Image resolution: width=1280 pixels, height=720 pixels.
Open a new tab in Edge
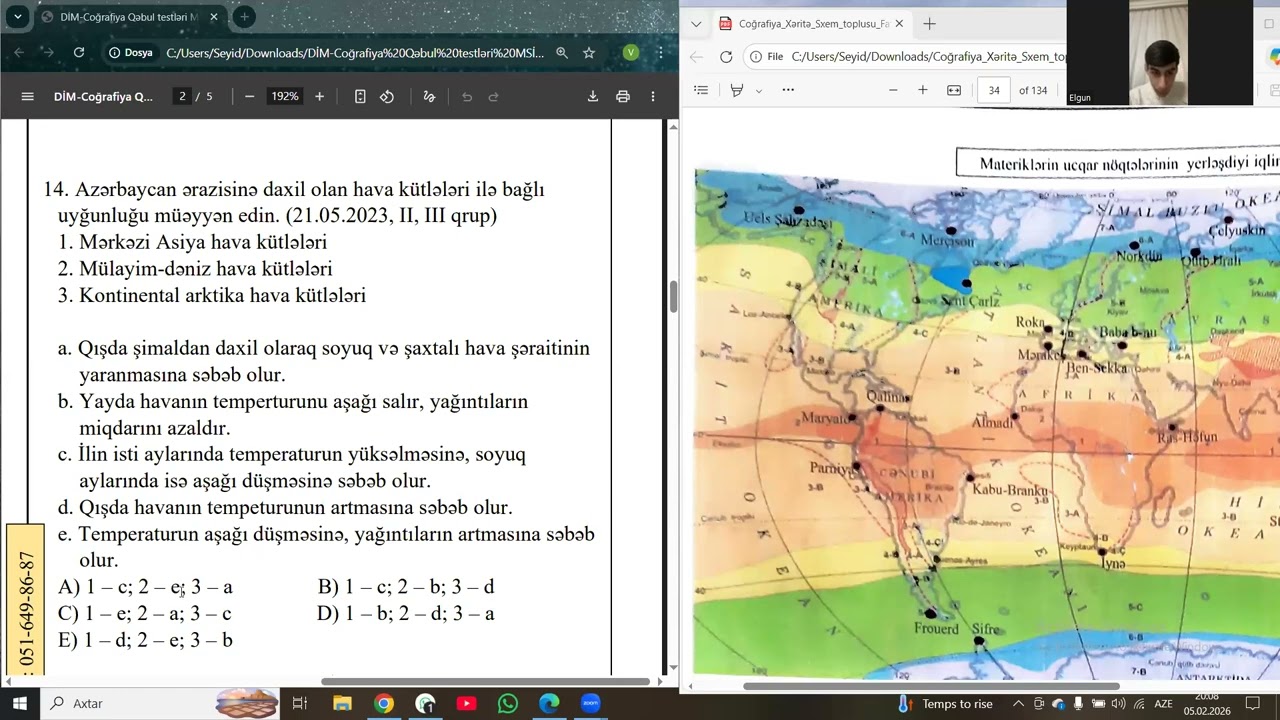[929, 24]
